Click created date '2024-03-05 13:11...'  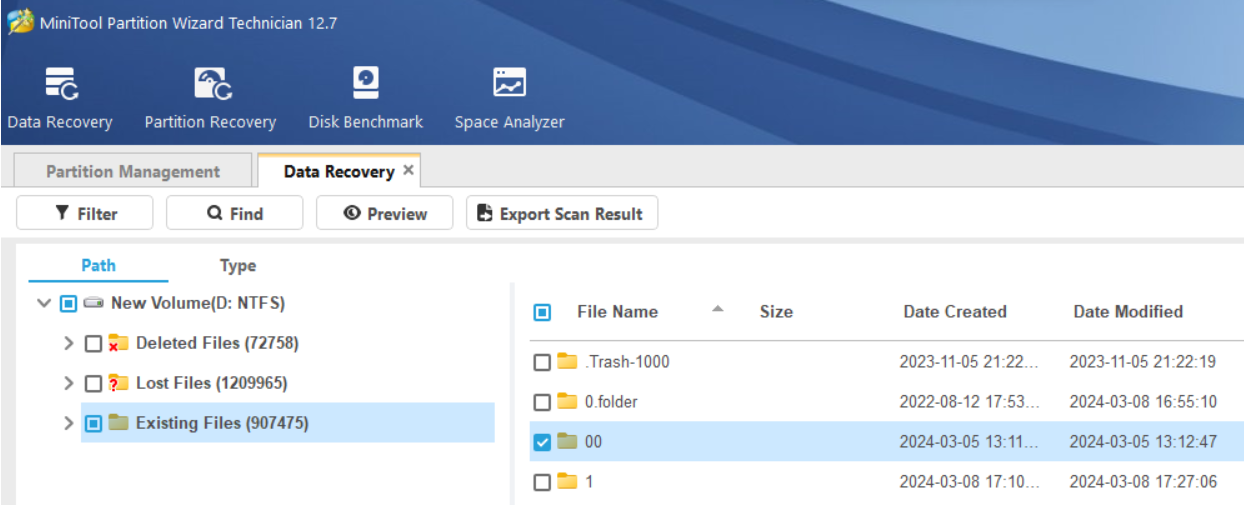click(x=969, y=442)
